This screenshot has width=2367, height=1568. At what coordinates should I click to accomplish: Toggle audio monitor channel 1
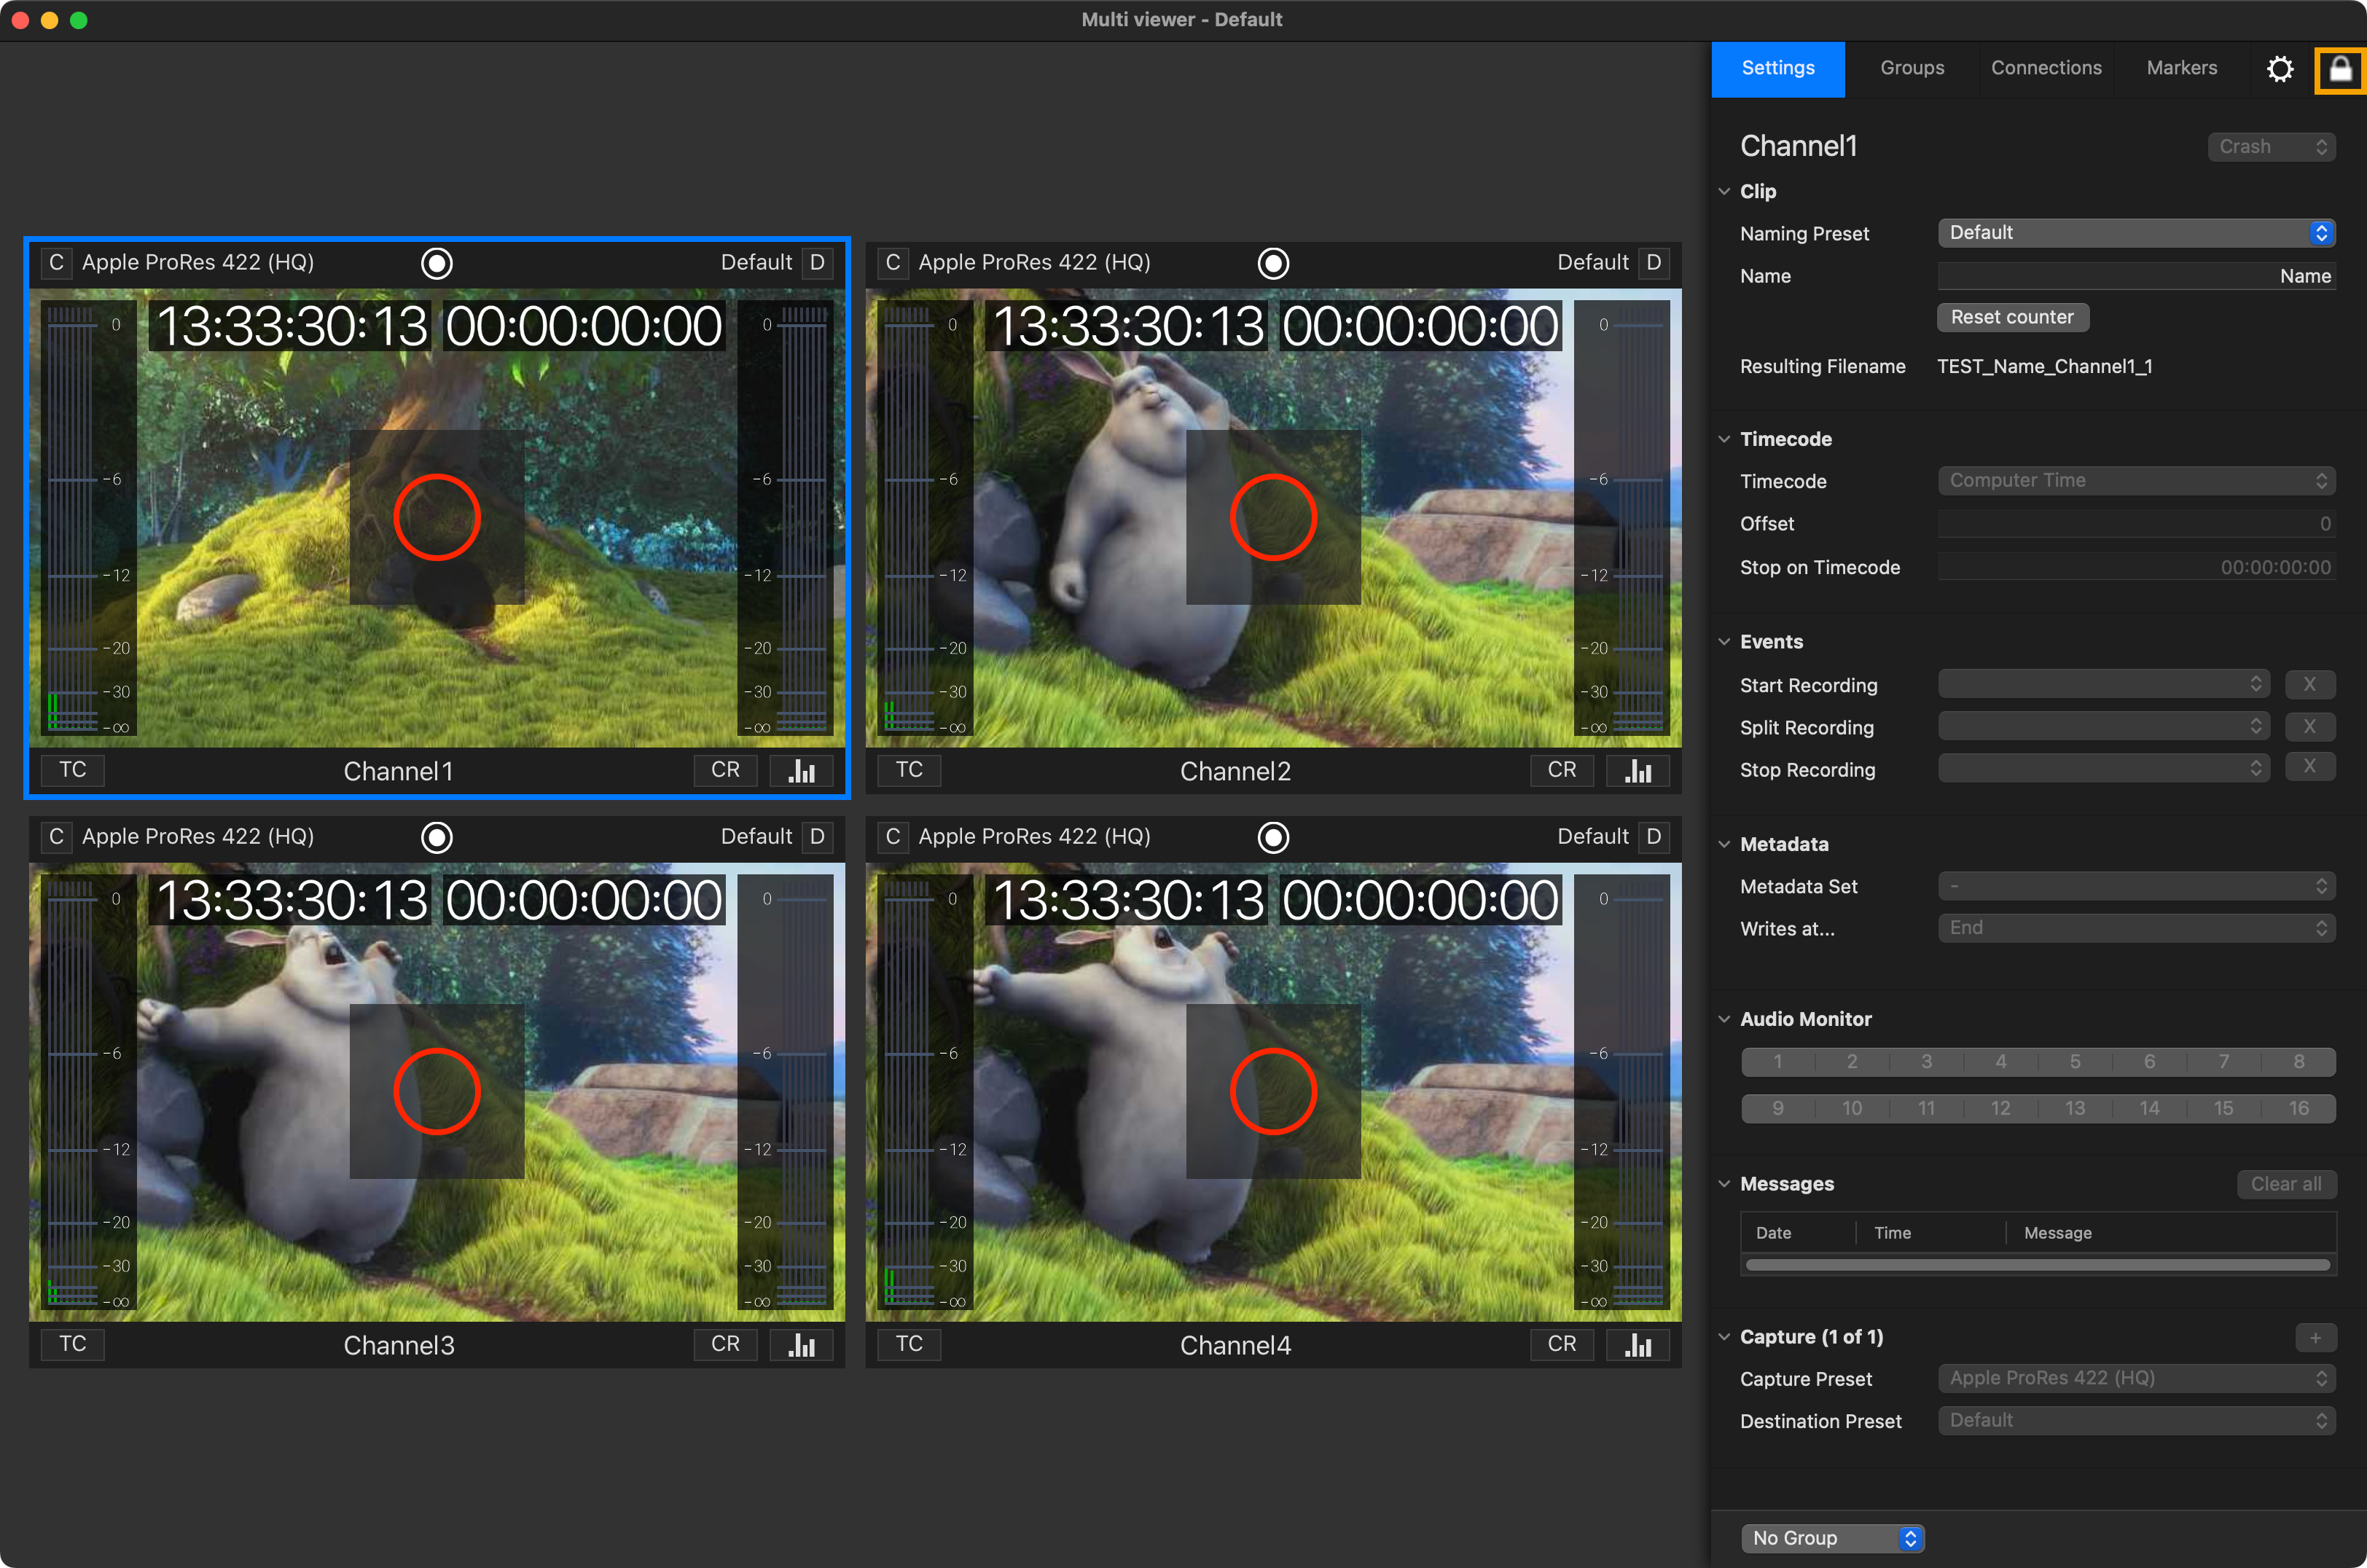pyautogui.click(x=1777, y=1062)
